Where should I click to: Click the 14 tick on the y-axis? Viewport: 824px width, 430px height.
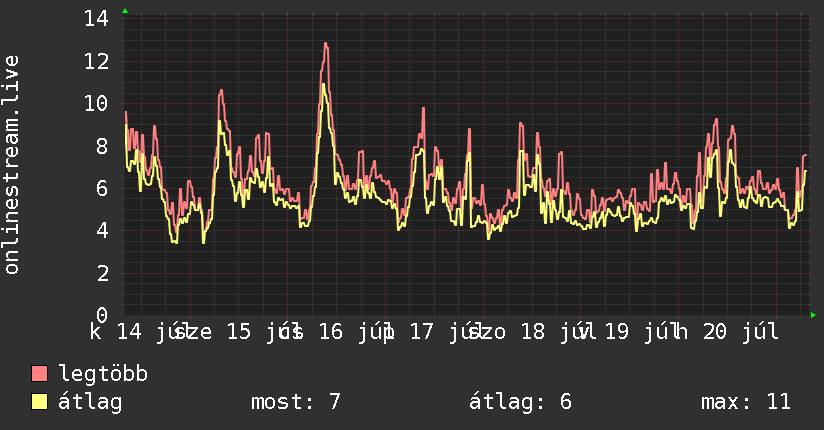[96, 19]
